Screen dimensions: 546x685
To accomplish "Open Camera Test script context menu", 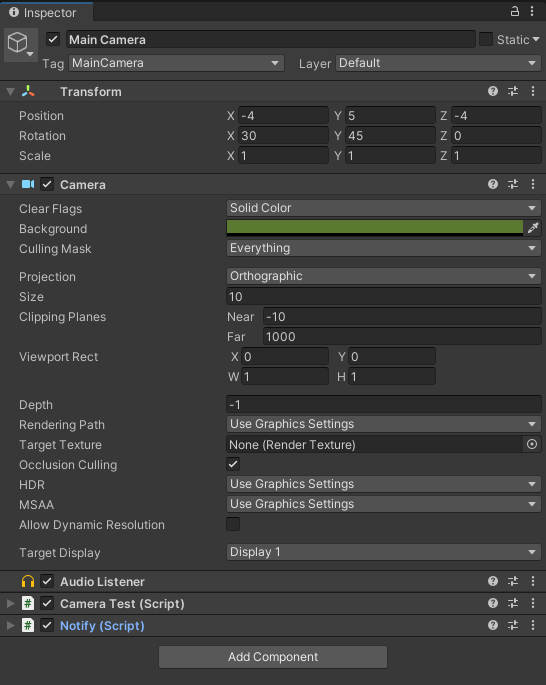I will pos(533,603).
